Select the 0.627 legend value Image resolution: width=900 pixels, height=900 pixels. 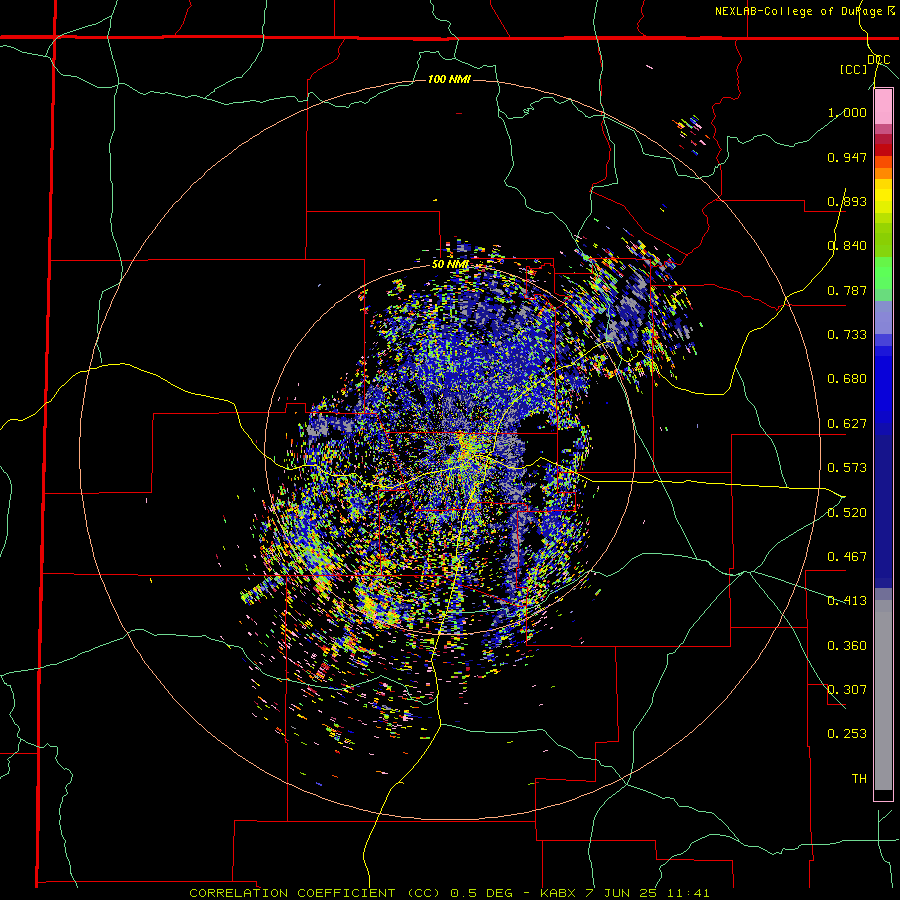pos(847,424)
